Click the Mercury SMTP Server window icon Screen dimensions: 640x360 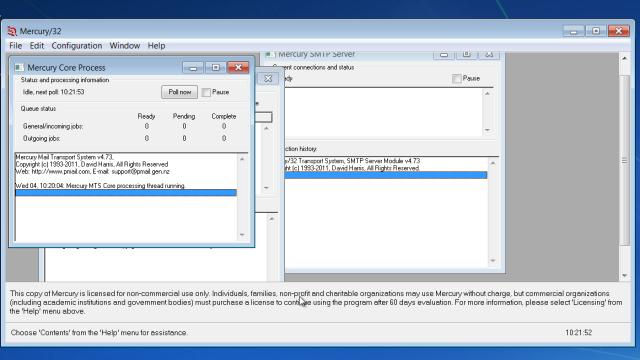[x=268, y=54]
